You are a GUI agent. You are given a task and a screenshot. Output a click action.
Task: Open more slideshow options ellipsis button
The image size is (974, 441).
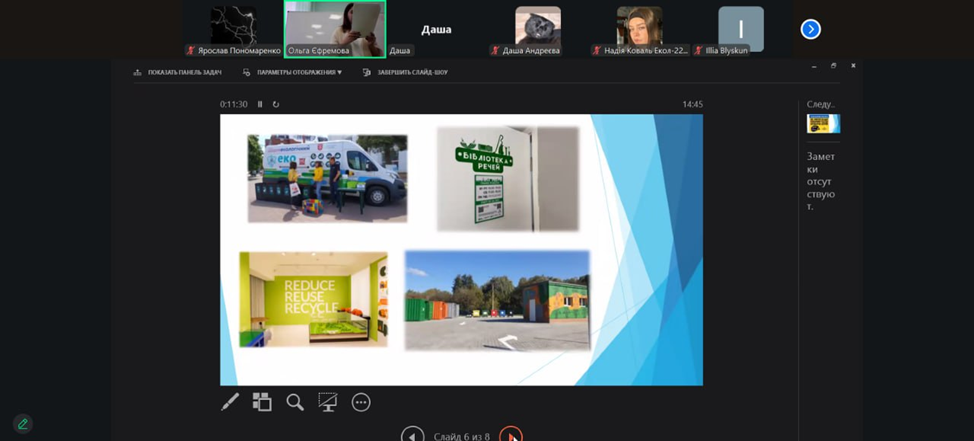361,402
